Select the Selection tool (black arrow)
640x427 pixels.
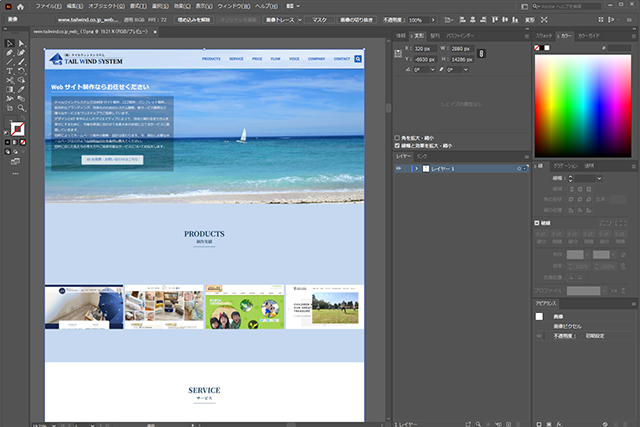9,43
